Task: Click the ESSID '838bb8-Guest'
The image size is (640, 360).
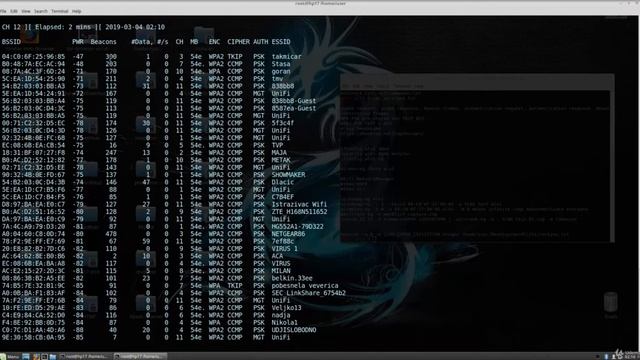Action: [294, 101]
